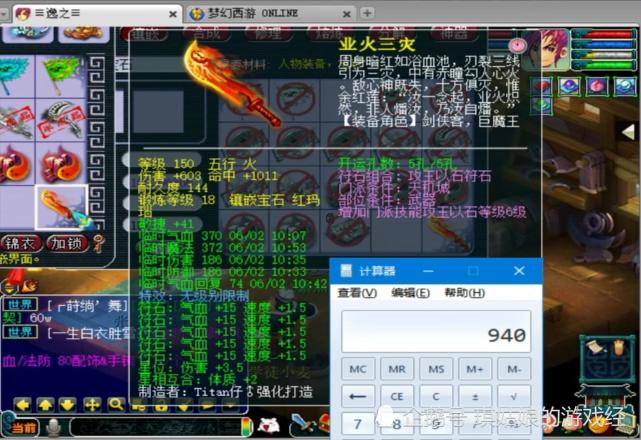Click the scroll map icon at lower right
The width and height of the screenshot is (641, 440).
pyautogui.click(x=594, y=348)
